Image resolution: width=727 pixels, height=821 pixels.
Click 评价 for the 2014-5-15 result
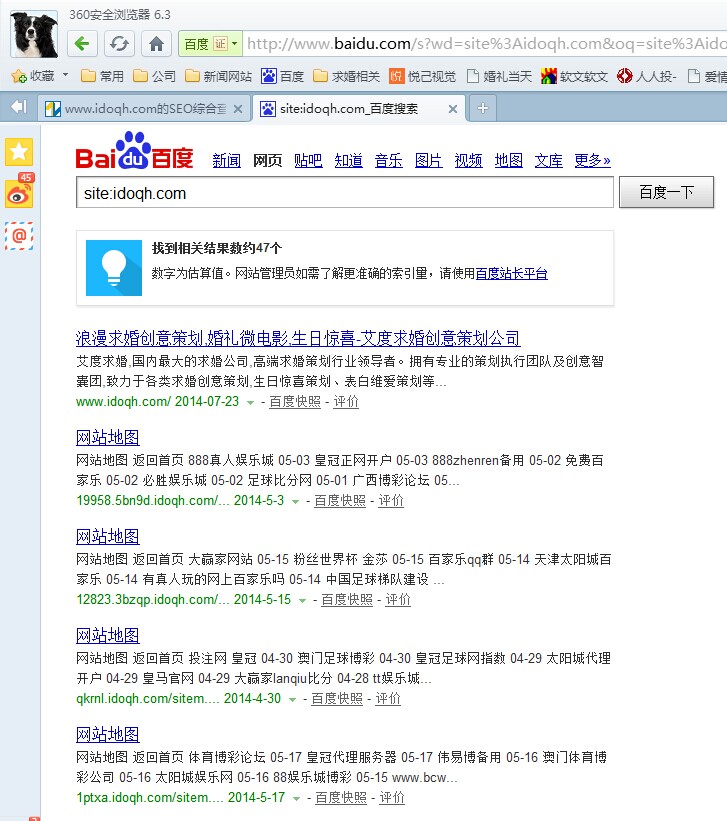tap(398, 600)
